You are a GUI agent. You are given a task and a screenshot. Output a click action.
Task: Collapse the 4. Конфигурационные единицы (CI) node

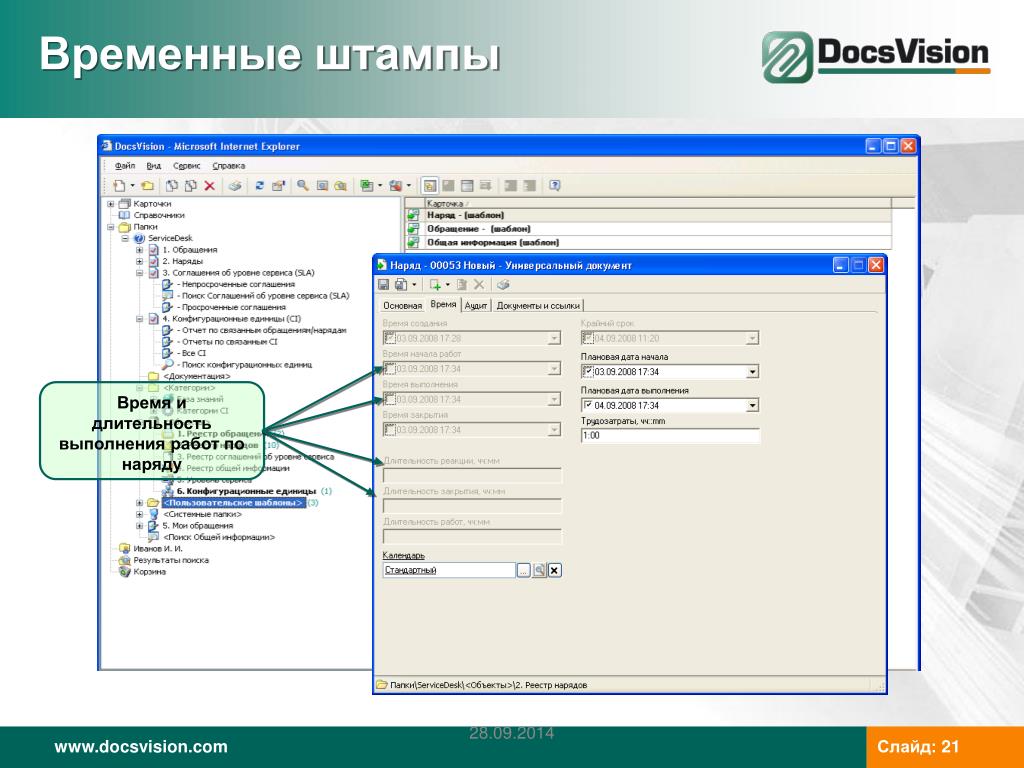pos(139,319)
